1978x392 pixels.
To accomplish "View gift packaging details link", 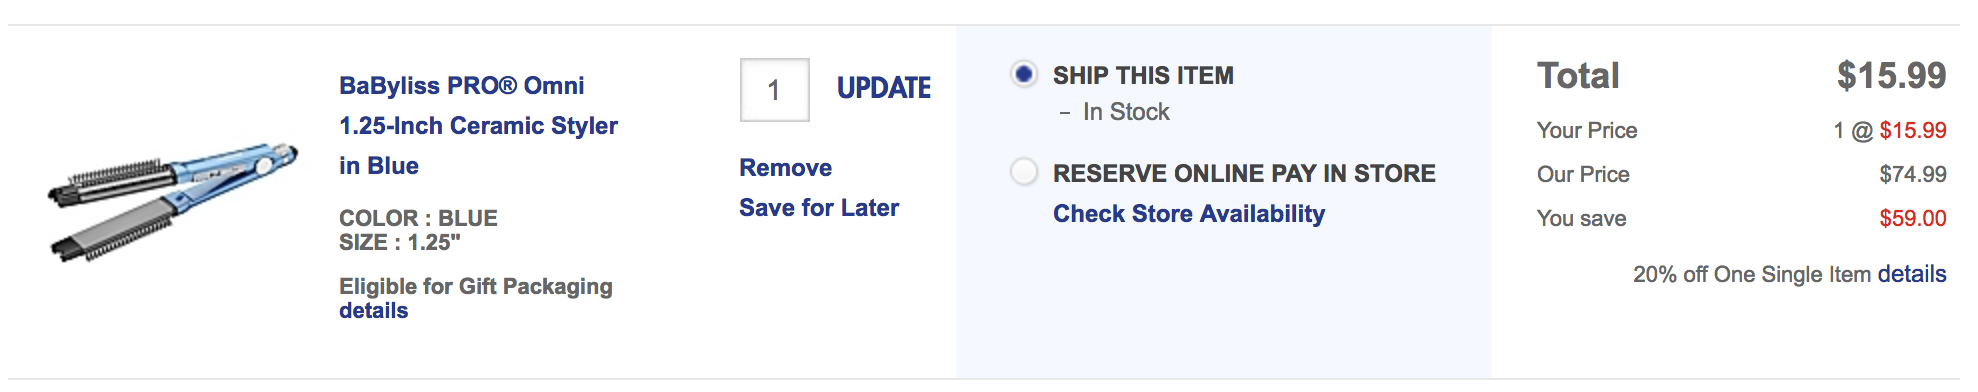I will point(373,311).
